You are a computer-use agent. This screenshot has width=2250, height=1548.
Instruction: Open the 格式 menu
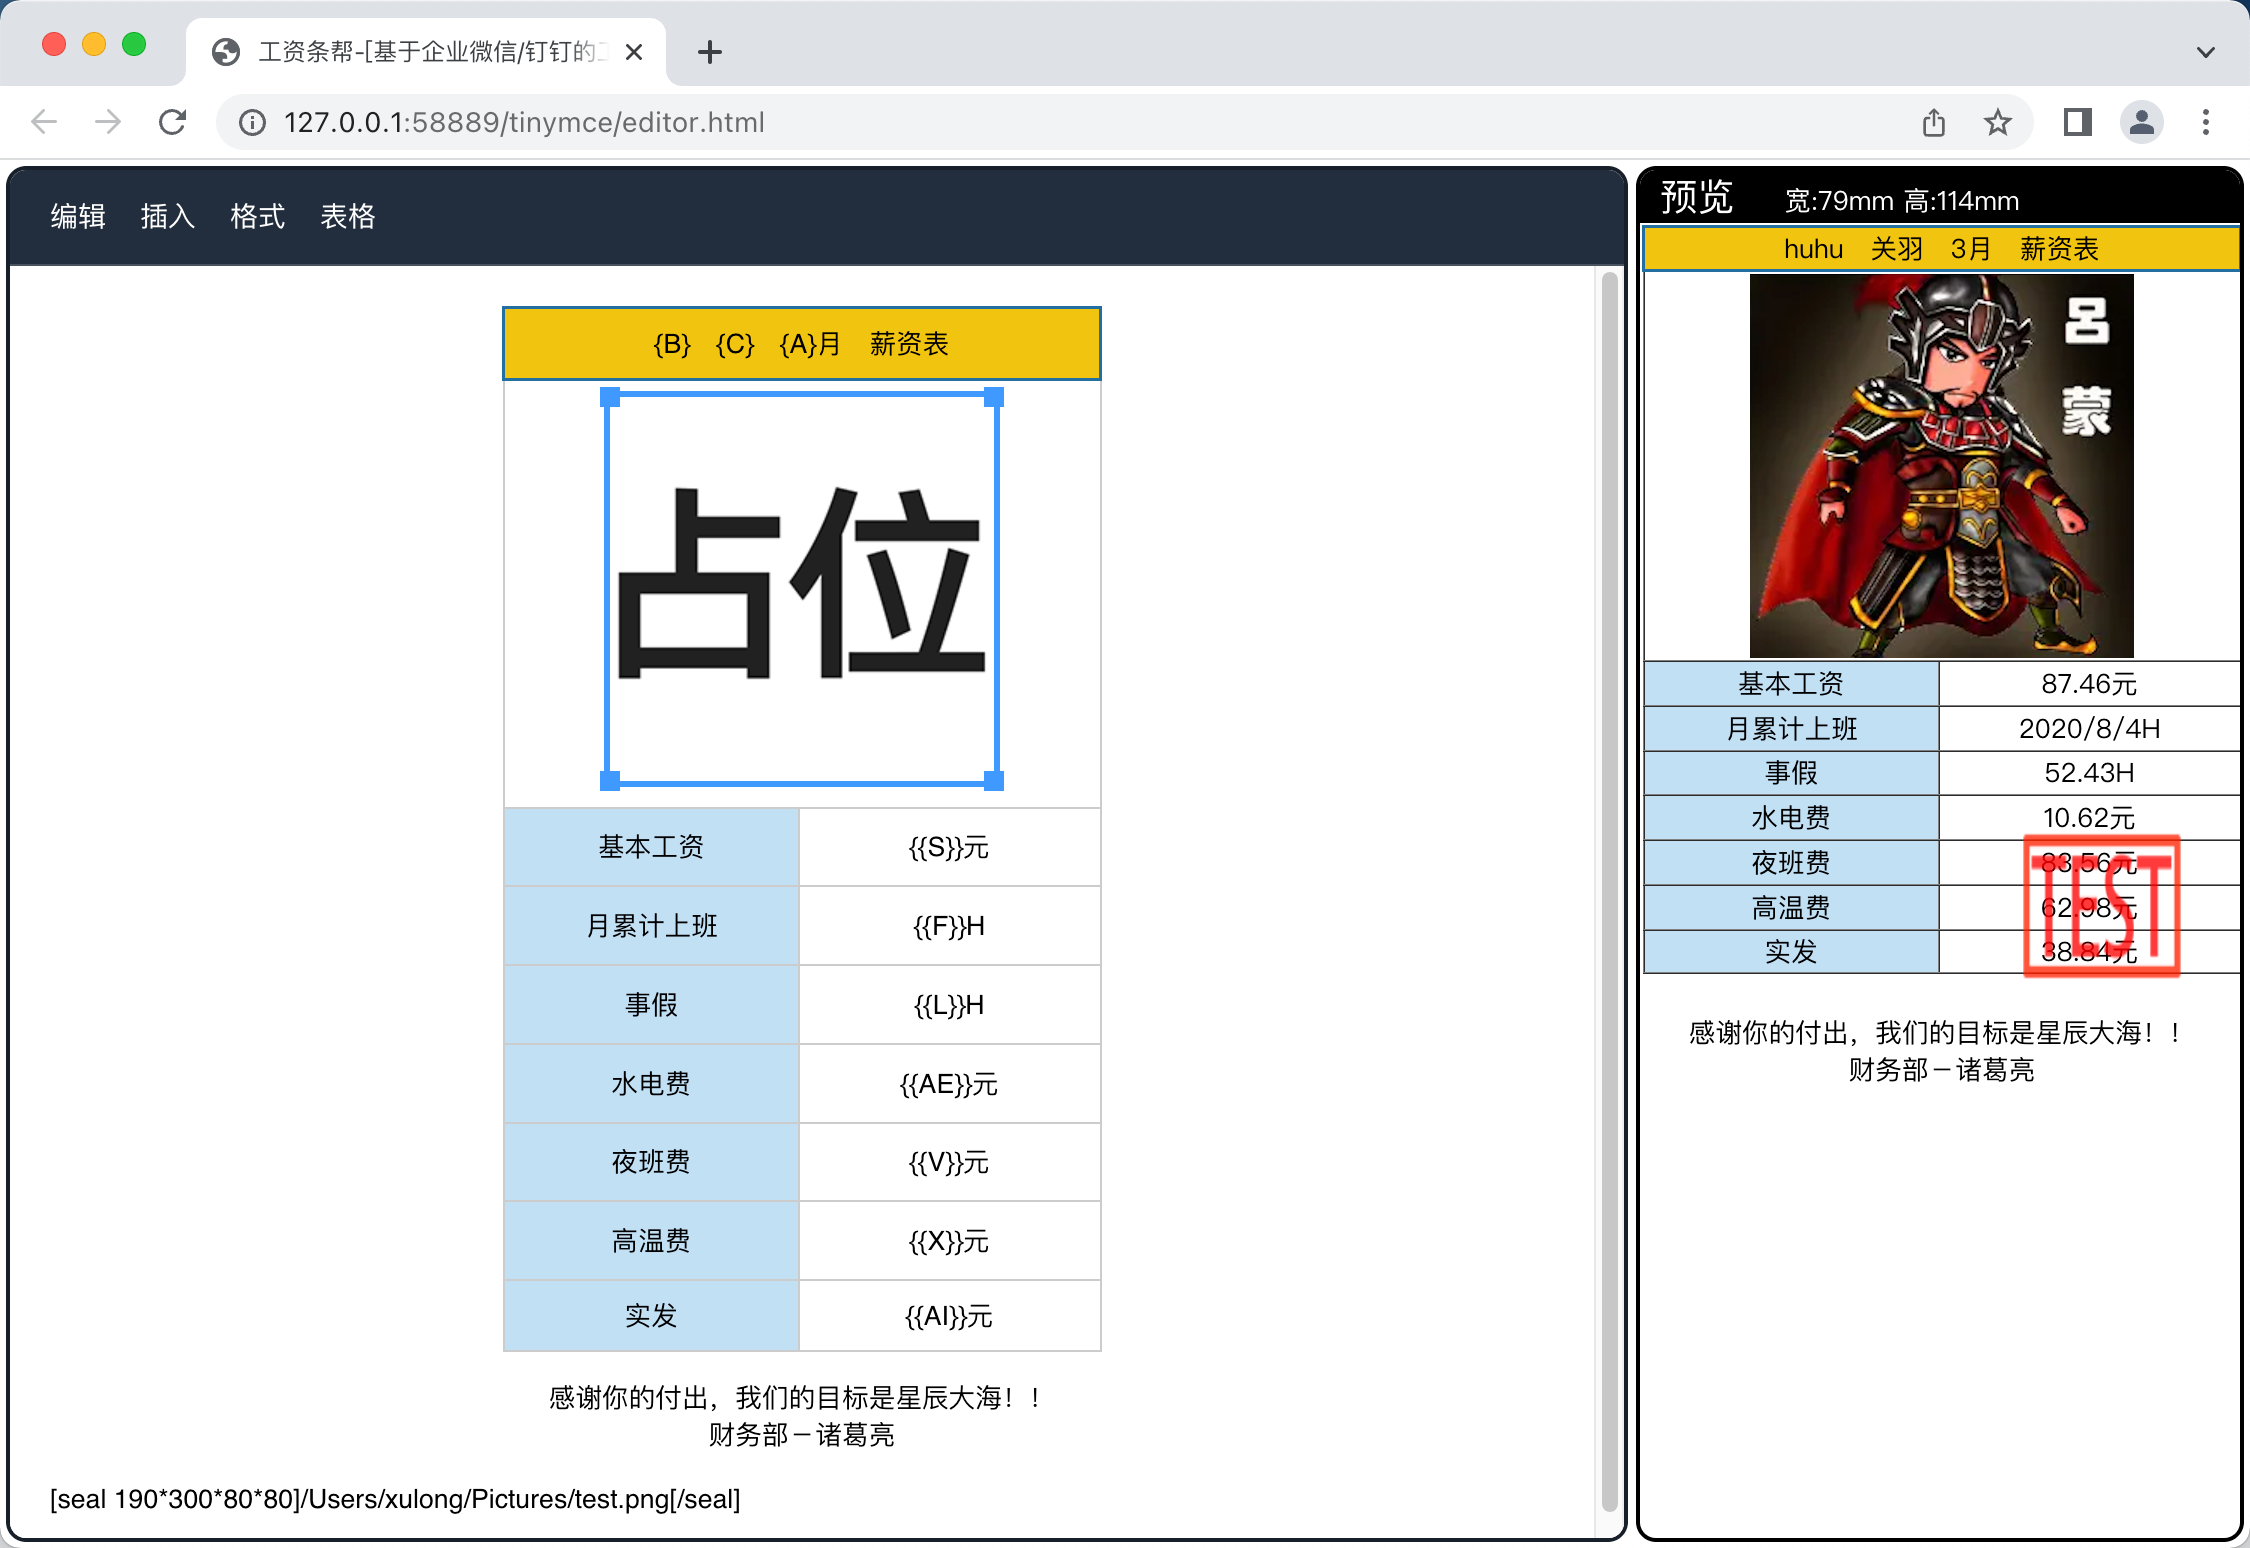click(257, 216)
